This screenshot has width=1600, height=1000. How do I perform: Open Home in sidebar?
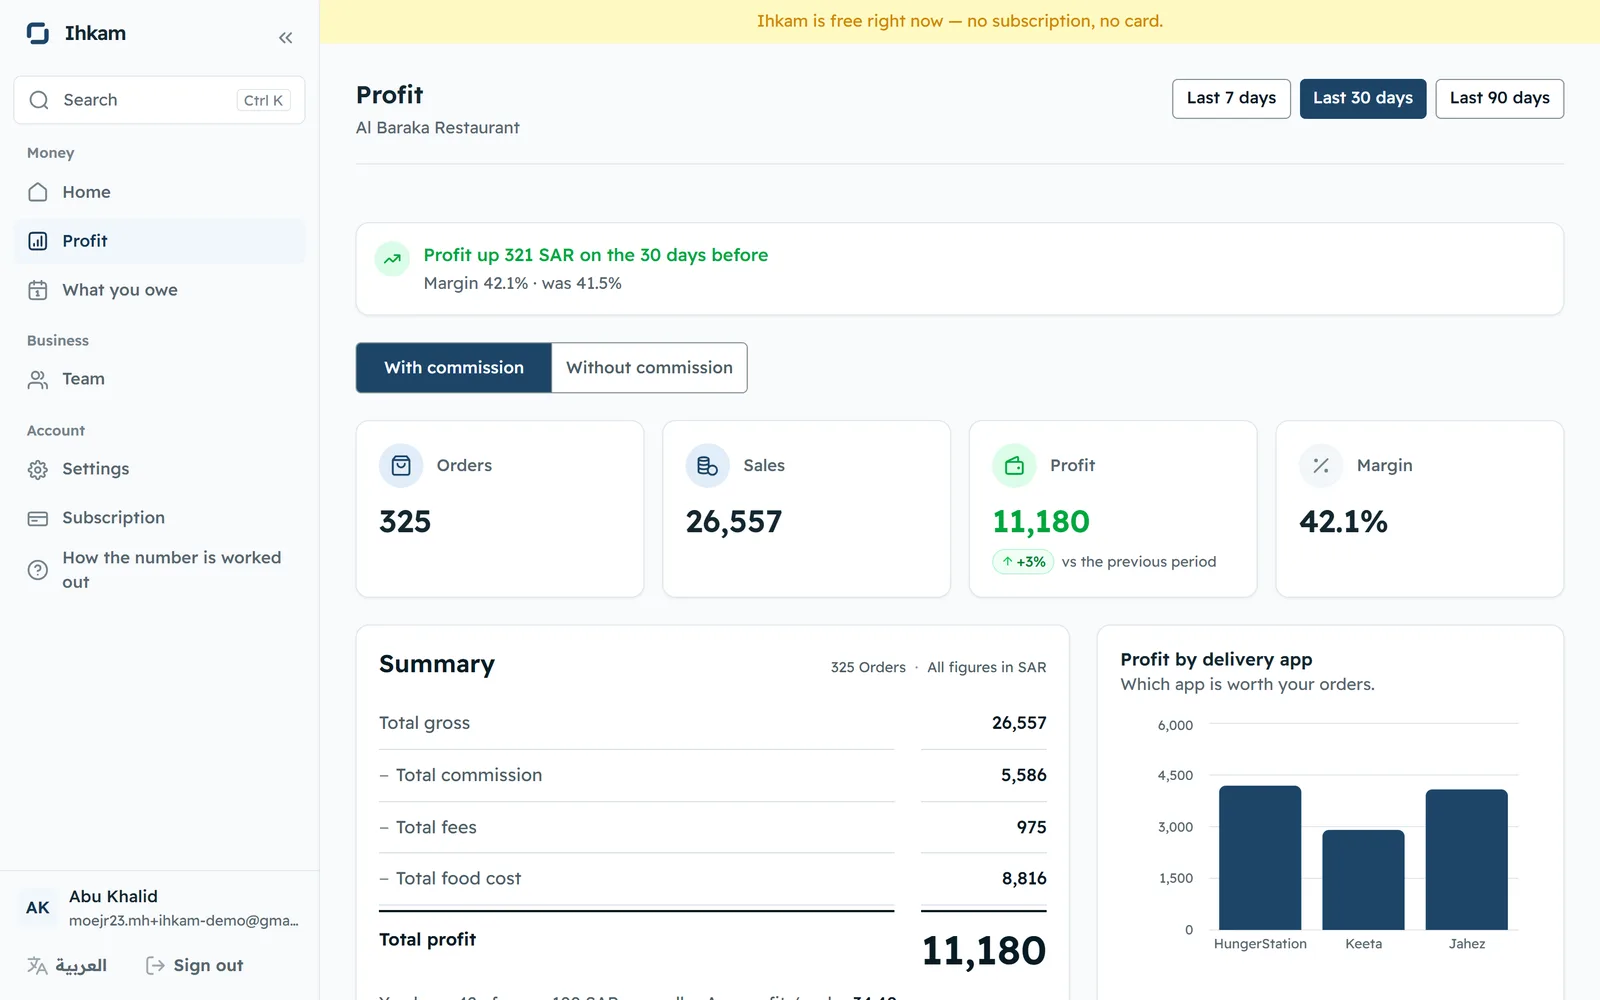tap(160, 192)
